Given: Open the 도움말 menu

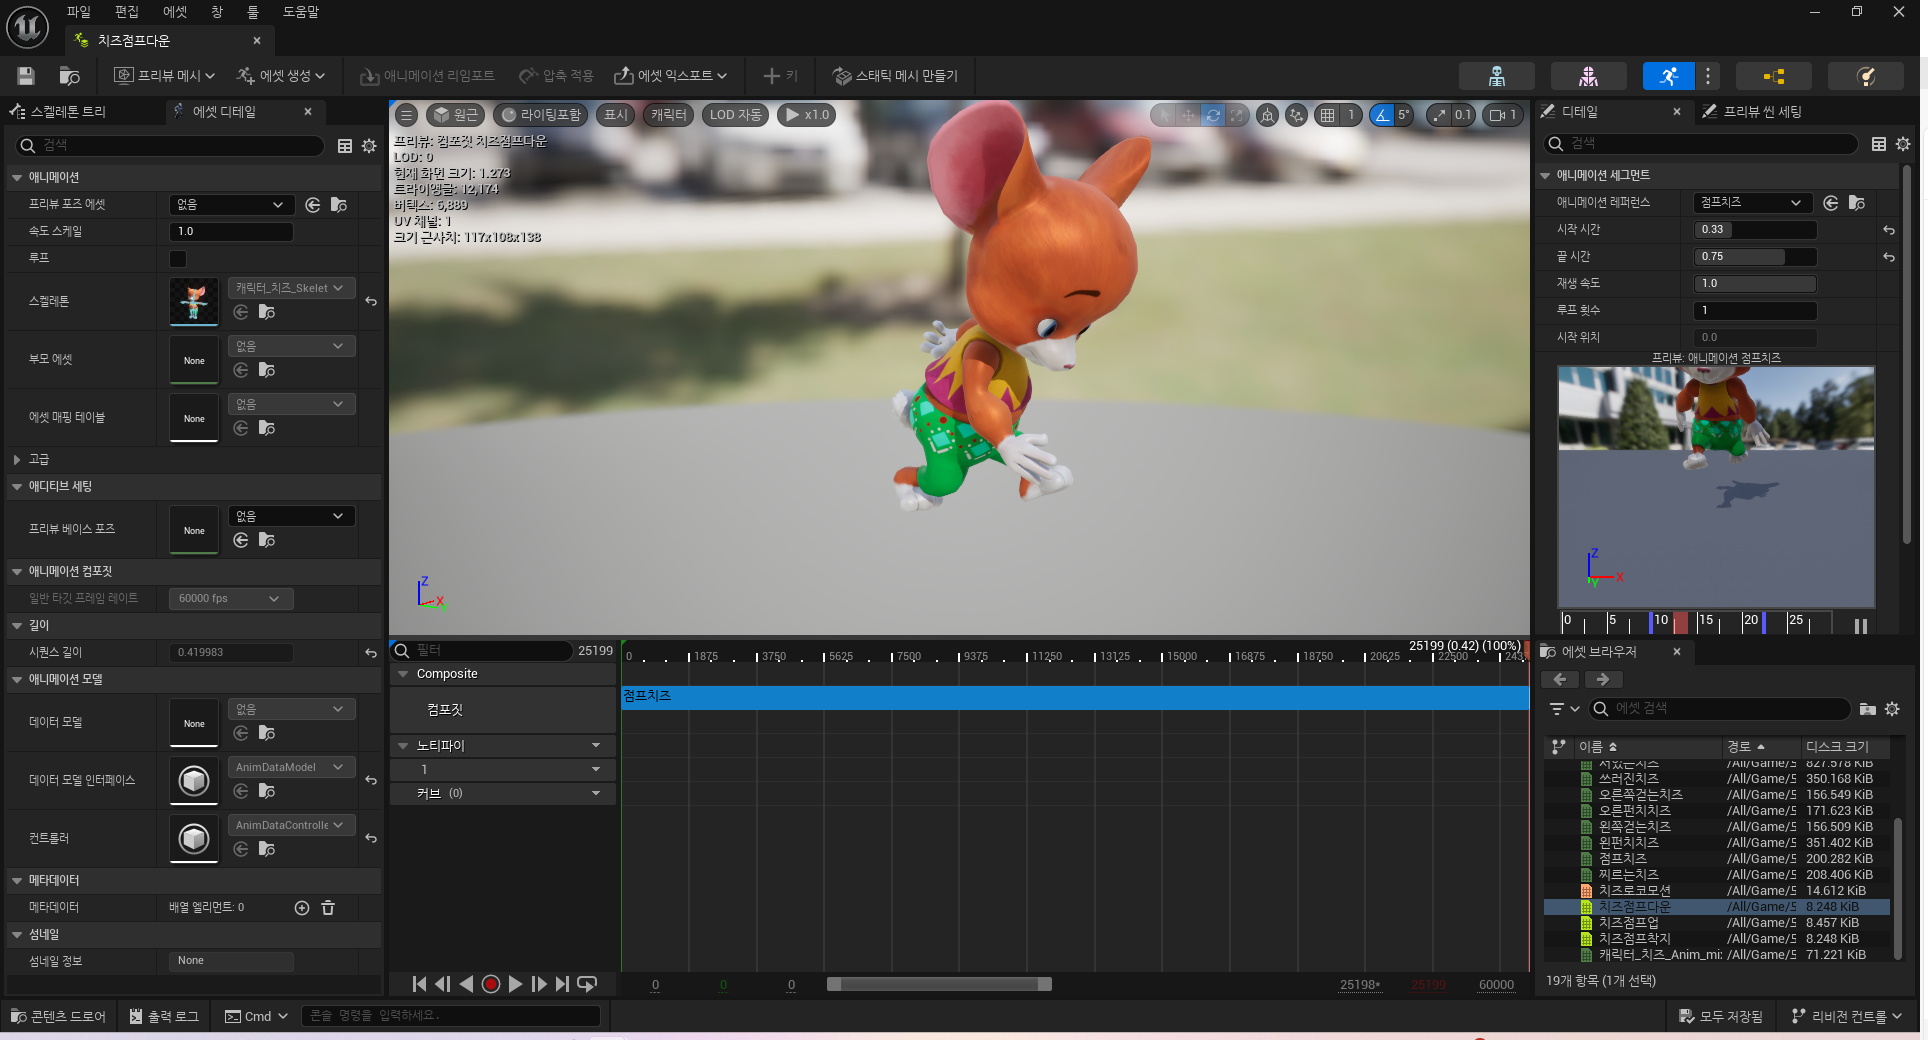Looking at the screenshot, I should point(300,12).
